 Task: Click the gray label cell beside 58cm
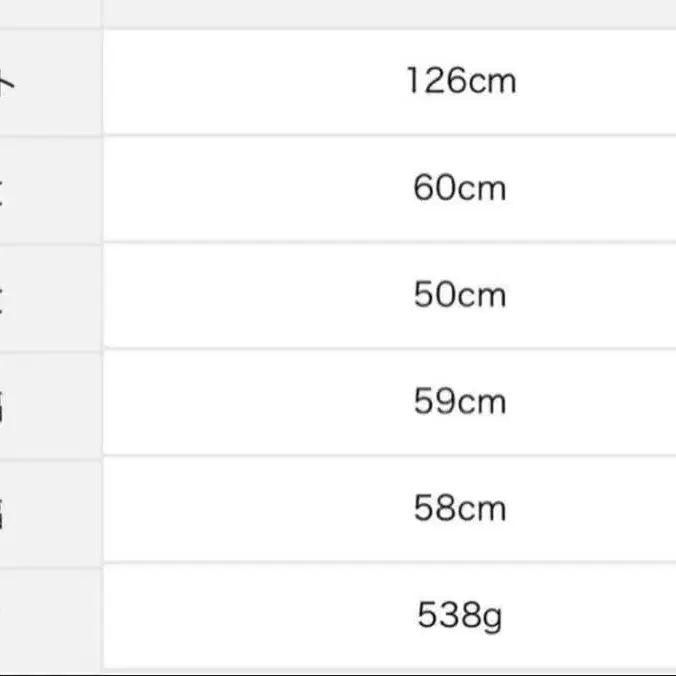[50, 509]
